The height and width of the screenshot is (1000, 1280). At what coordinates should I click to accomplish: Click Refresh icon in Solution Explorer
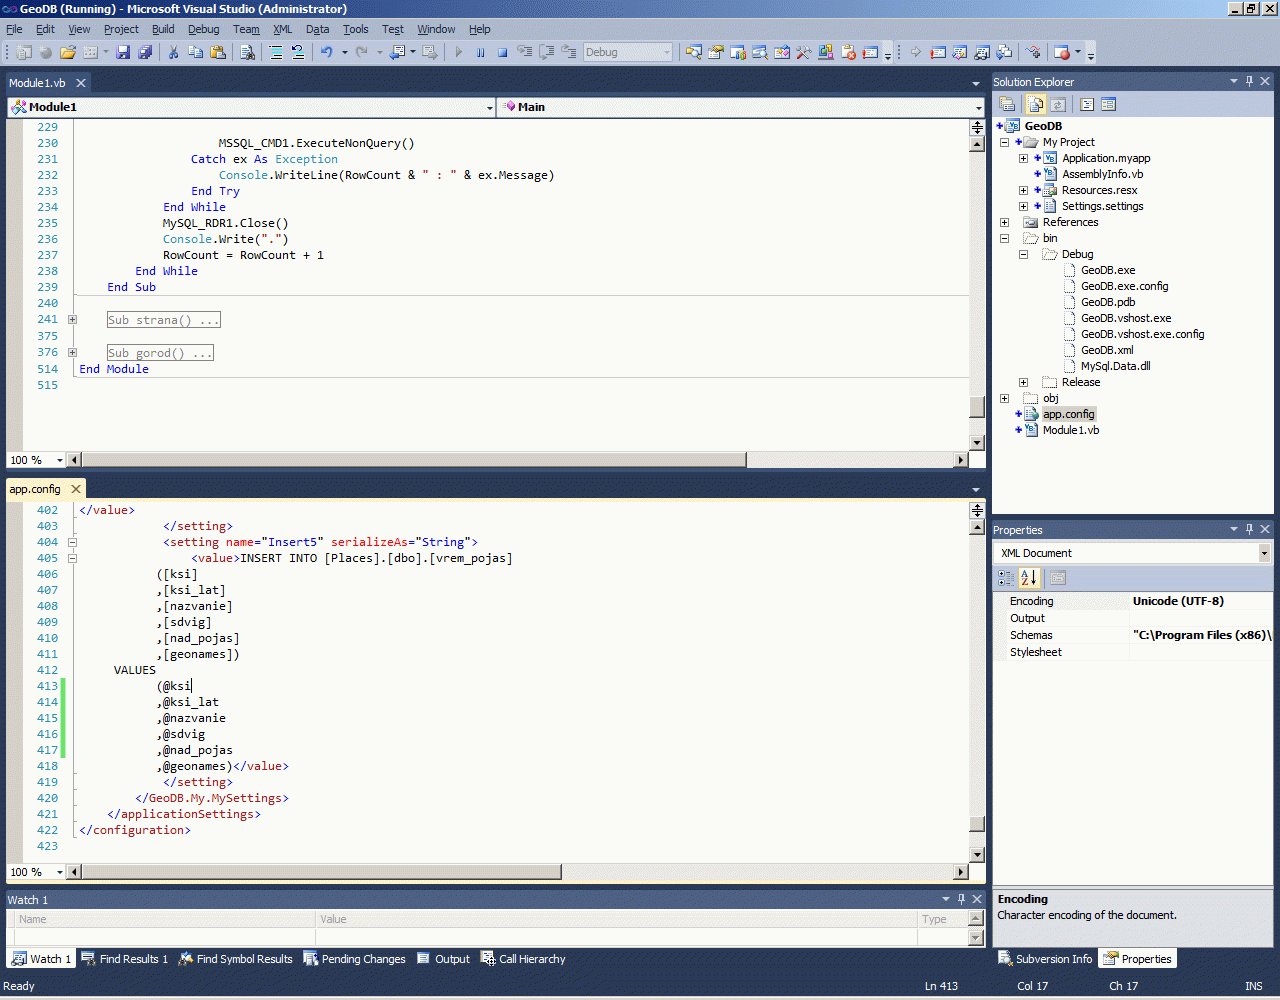point(1057,104)
